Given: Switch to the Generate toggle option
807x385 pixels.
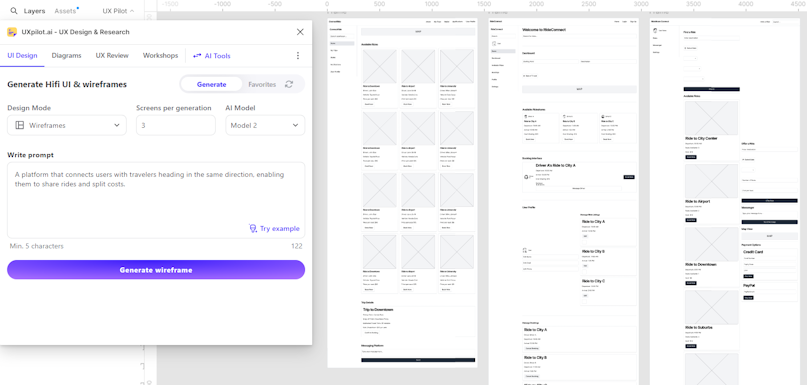Looking at the screenshot, I should click(211, 84).
